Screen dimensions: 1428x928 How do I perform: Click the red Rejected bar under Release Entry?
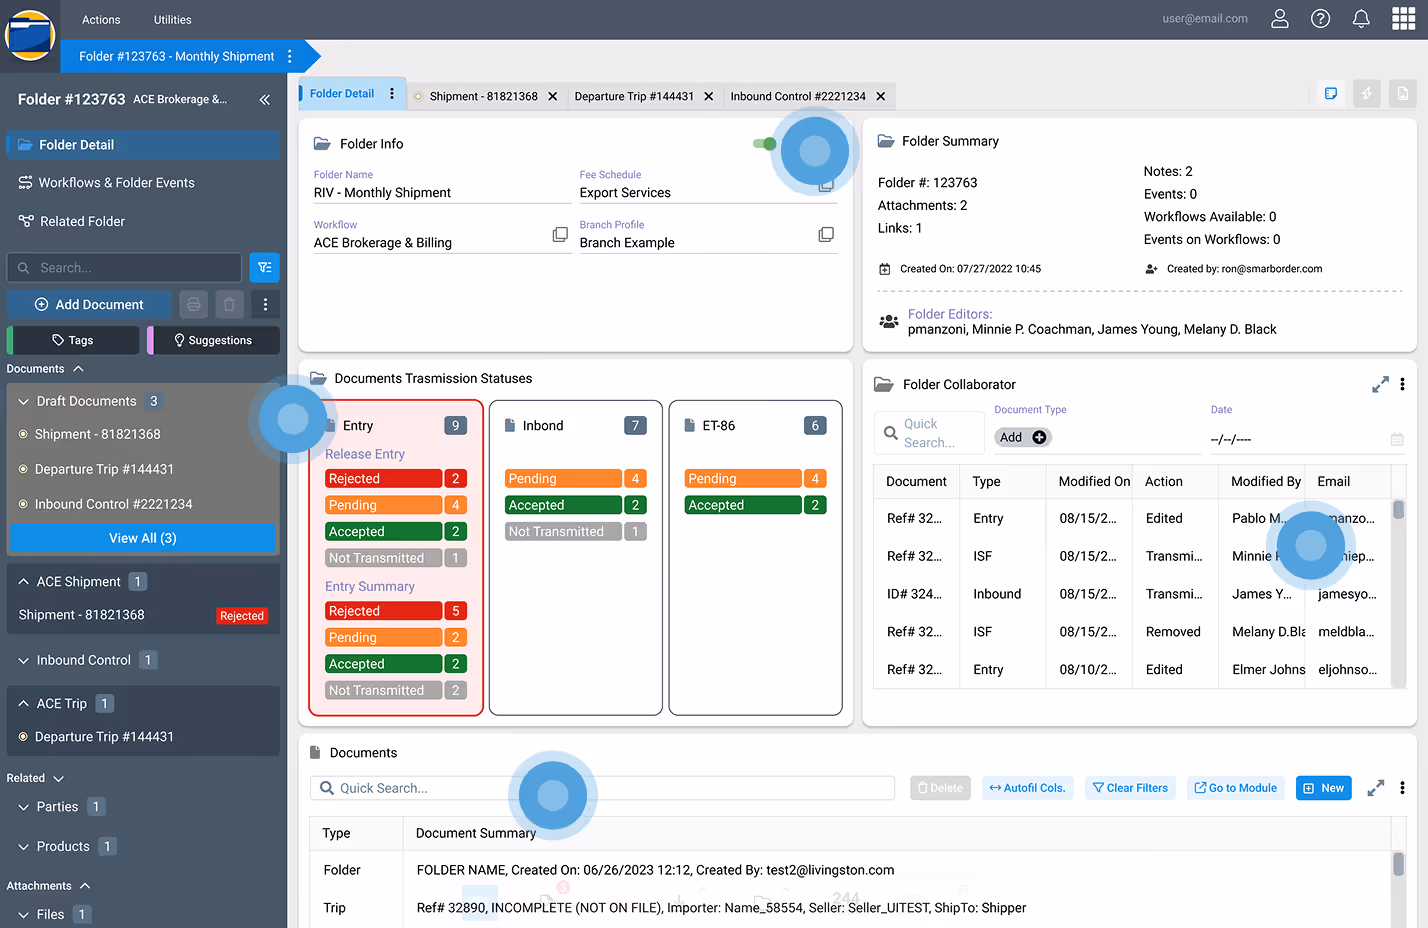pos(383,479)
